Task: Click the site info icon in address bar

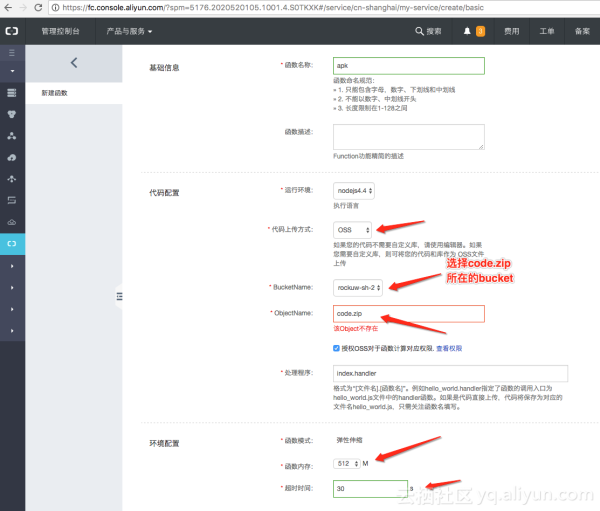Action: (x=56, y=8)
